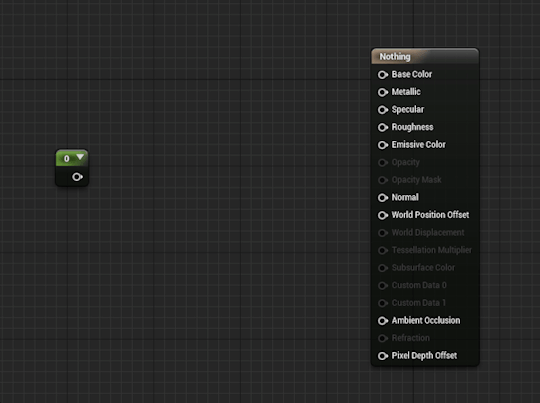Click the disabled World Displacement pin
This screenshot has height=403, width=540.
383,233
